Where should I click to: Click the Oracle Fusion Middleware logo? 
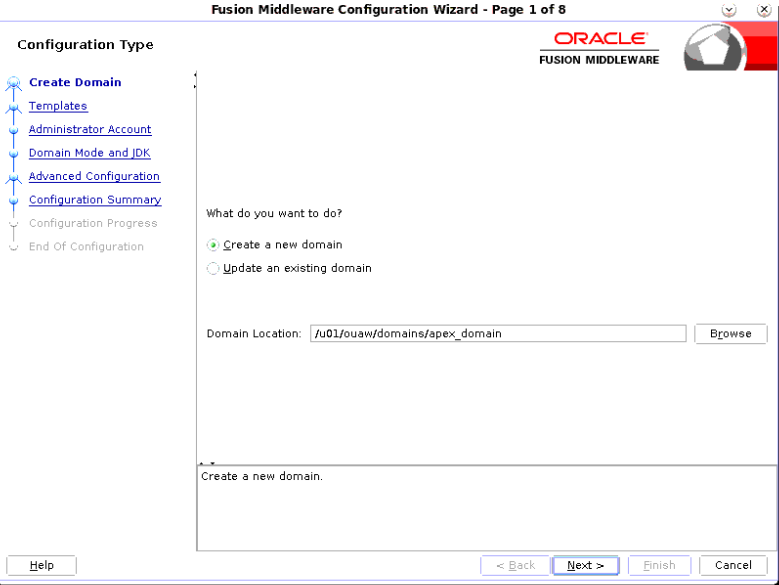[x=599, y=49]
